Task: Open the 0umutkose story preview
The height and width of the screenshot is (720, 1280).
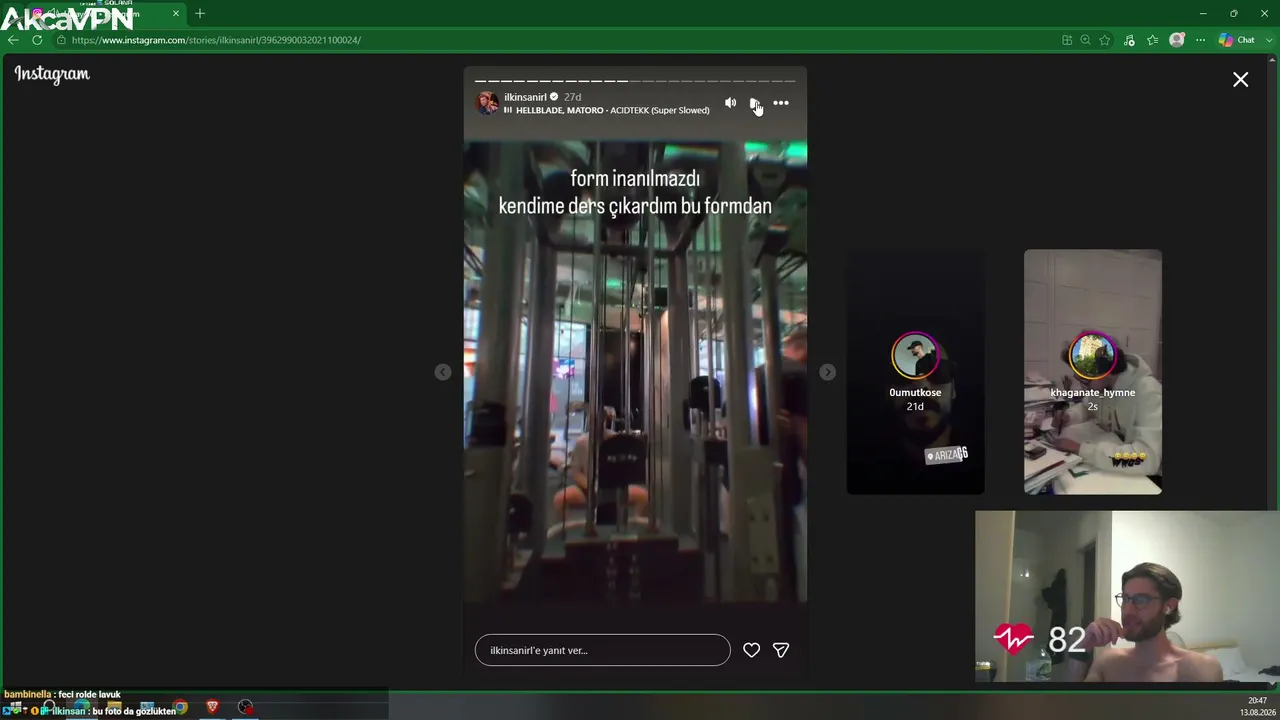Action: [x=915, y=372]
